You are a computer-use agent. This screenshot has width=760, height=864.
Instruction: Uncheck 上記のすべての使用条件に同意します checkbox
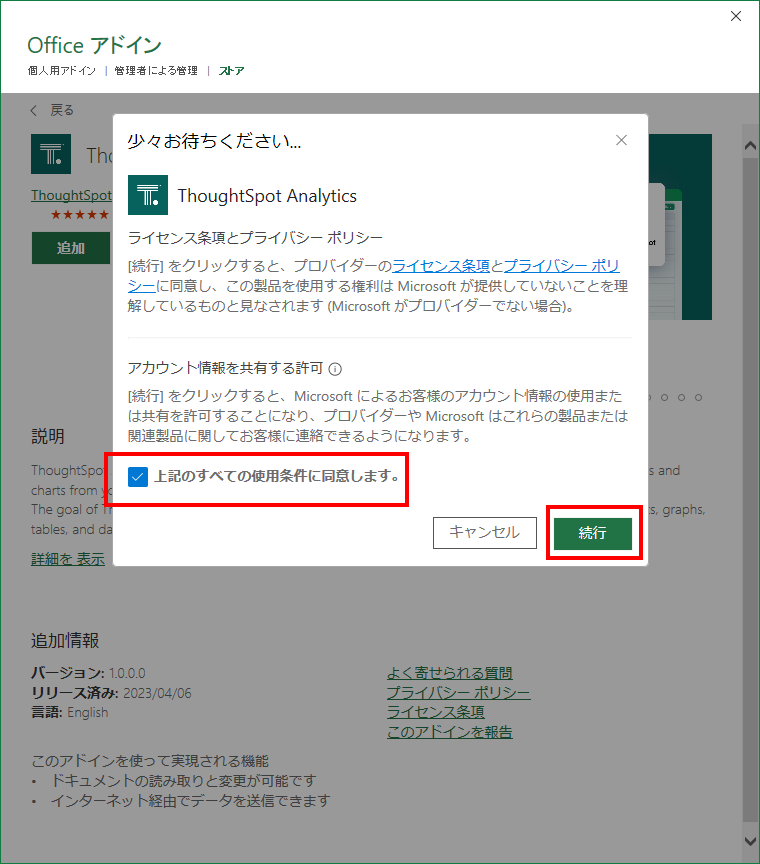coord(138,476)
